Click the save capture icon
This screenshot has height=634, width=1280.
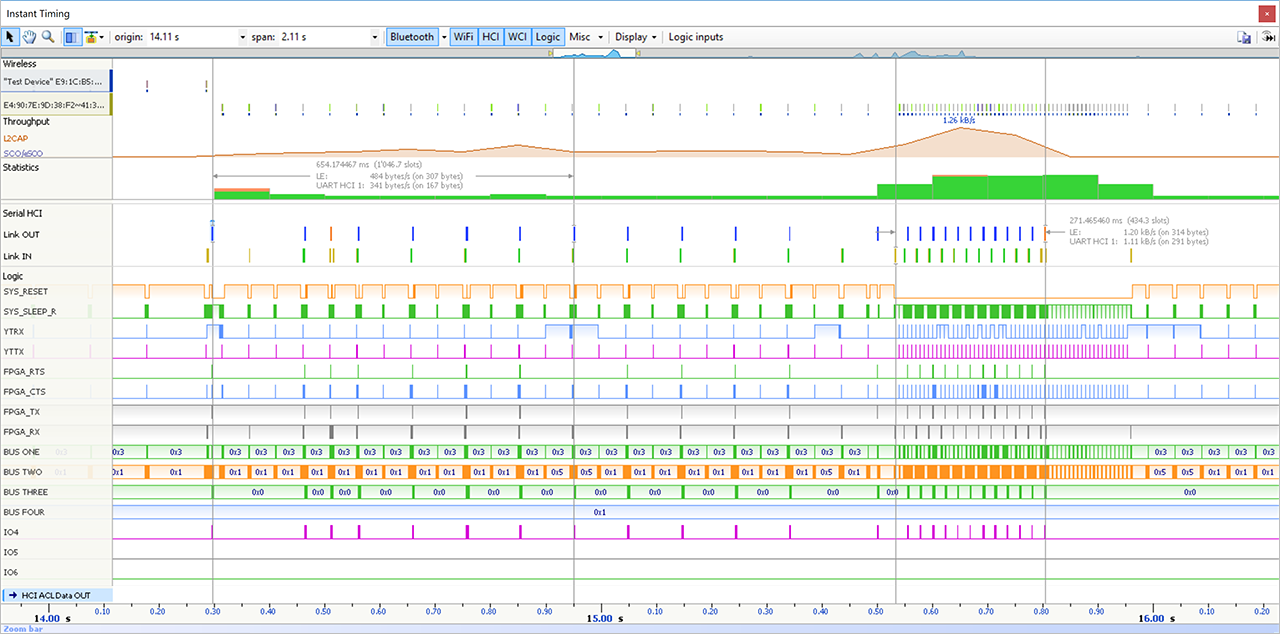pyautogui.click(x=1244, y=37)
